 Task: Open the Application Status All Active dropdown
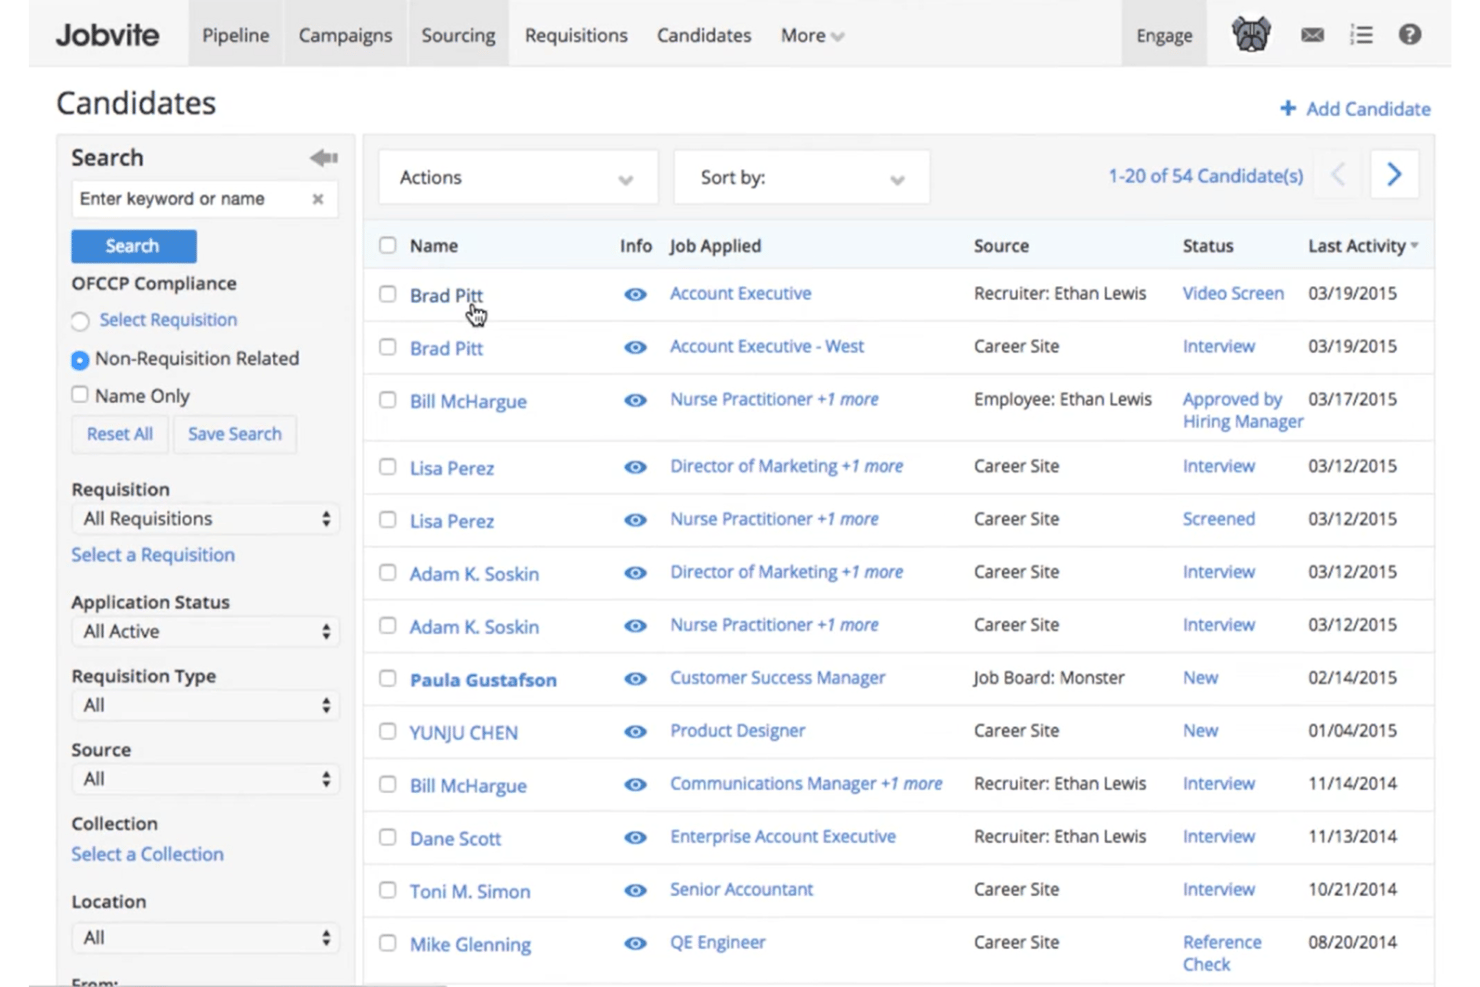pyautogui.click(x=205, y=632)
